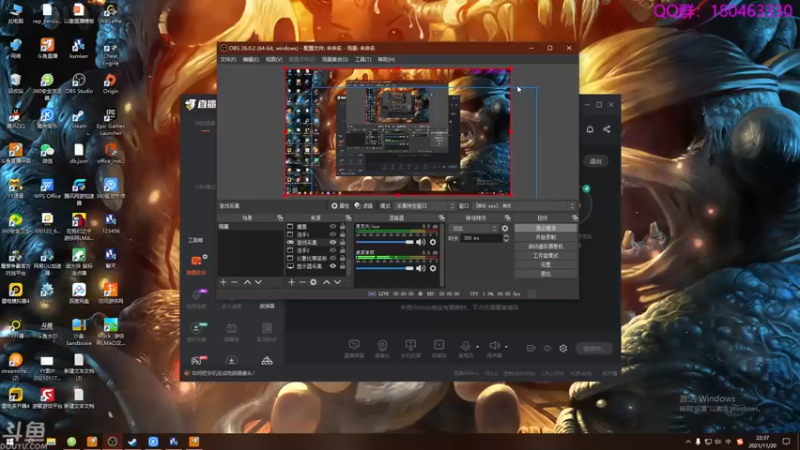Open OBS Studio desktop shortcut
Image resolution: width=800 pixels, height=450 pixels.
click(79, 84)
